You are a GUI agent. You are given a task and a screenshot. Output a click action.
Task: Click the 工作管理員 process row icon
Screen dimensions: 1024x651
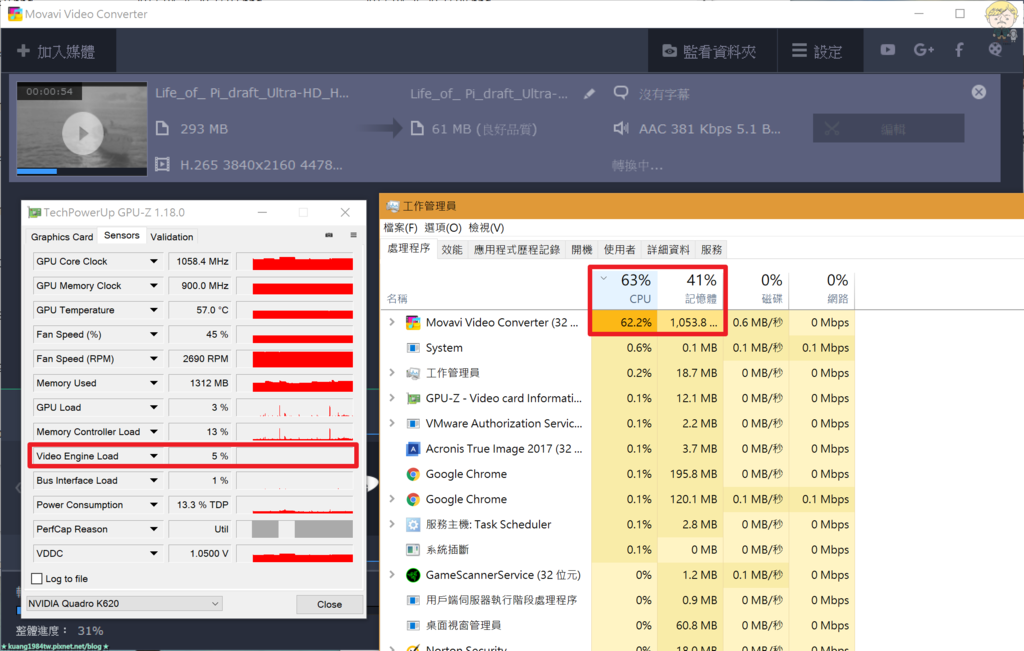click(x=413, y=373)
